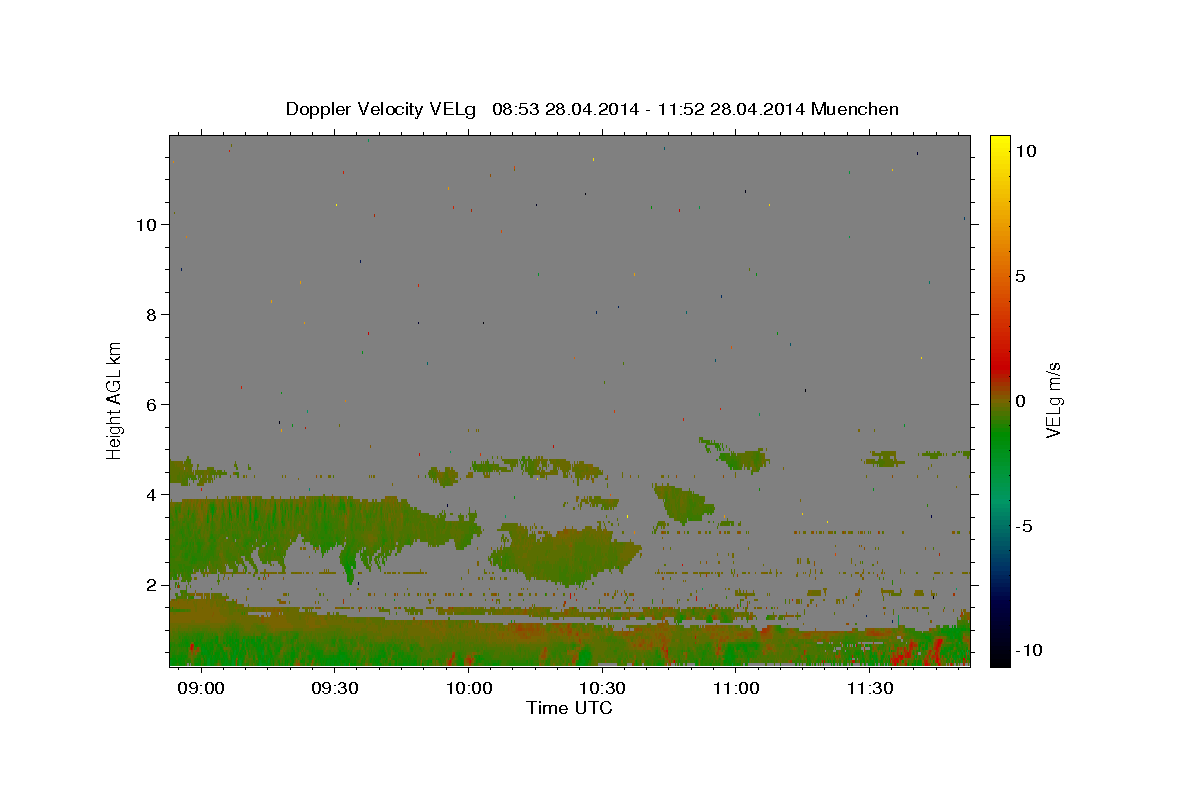Click the 11:30 time tick label
1200x800 pixels.
[869, 689]
